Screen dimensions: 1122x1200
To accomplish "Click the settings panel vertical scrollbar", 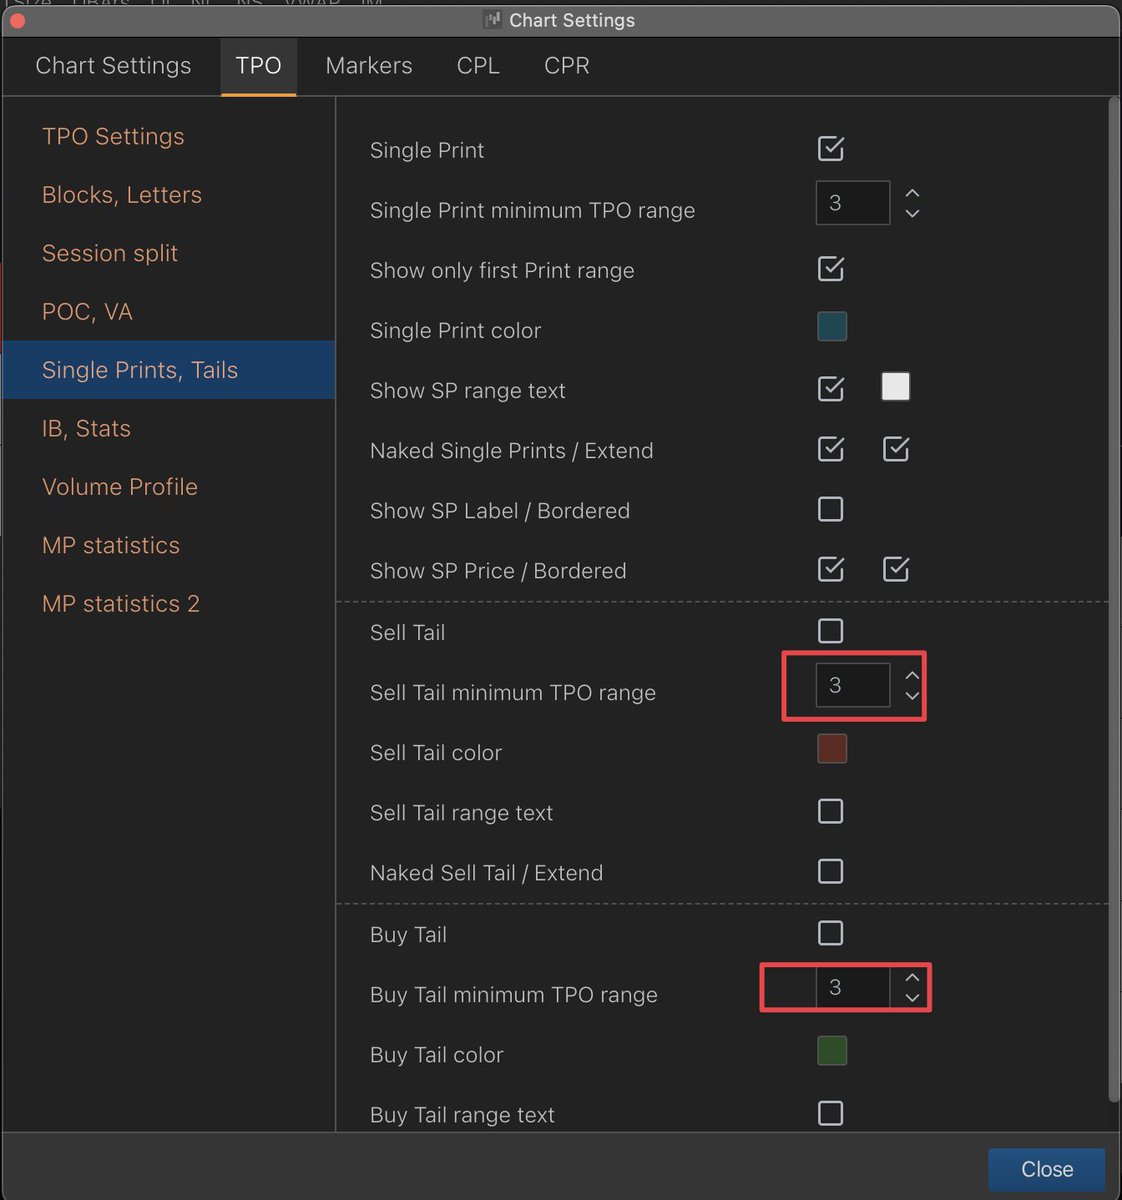I will [x=1114, y=600].
